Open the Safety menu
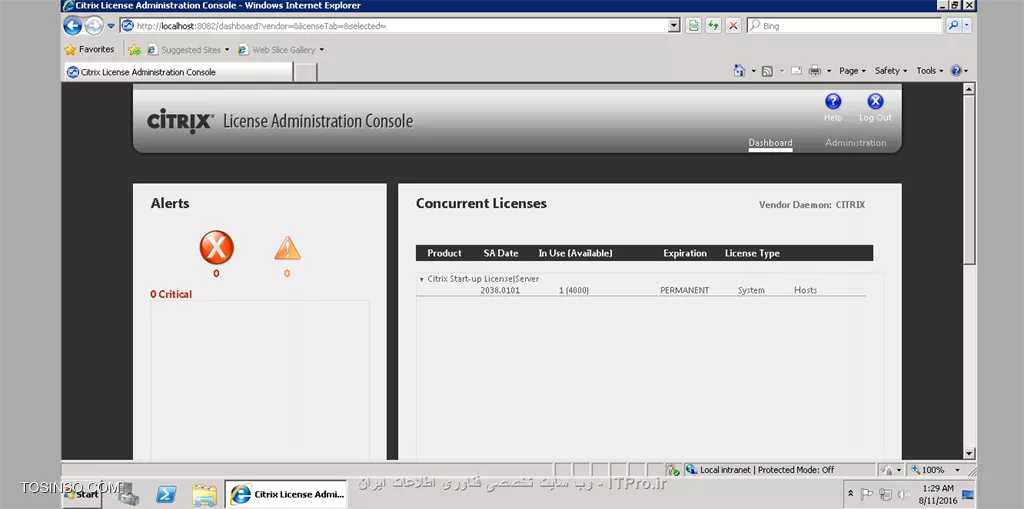The image size is (1024, 509). [891, 71]
